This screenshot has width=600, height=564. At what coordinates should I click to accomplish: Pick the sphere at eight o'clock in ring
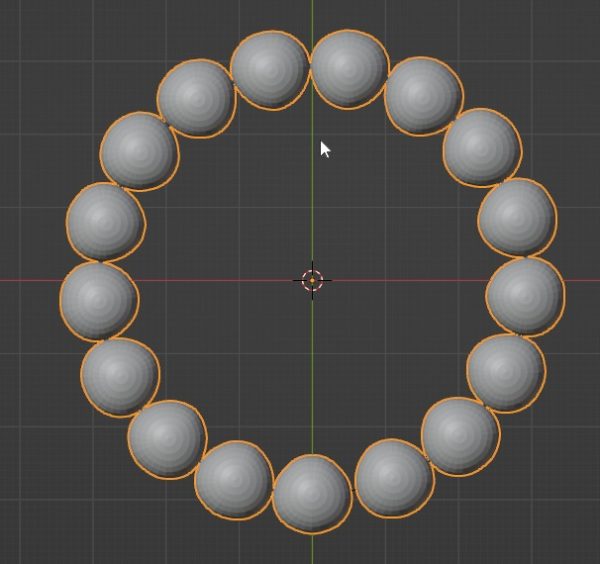pos(119,375)
